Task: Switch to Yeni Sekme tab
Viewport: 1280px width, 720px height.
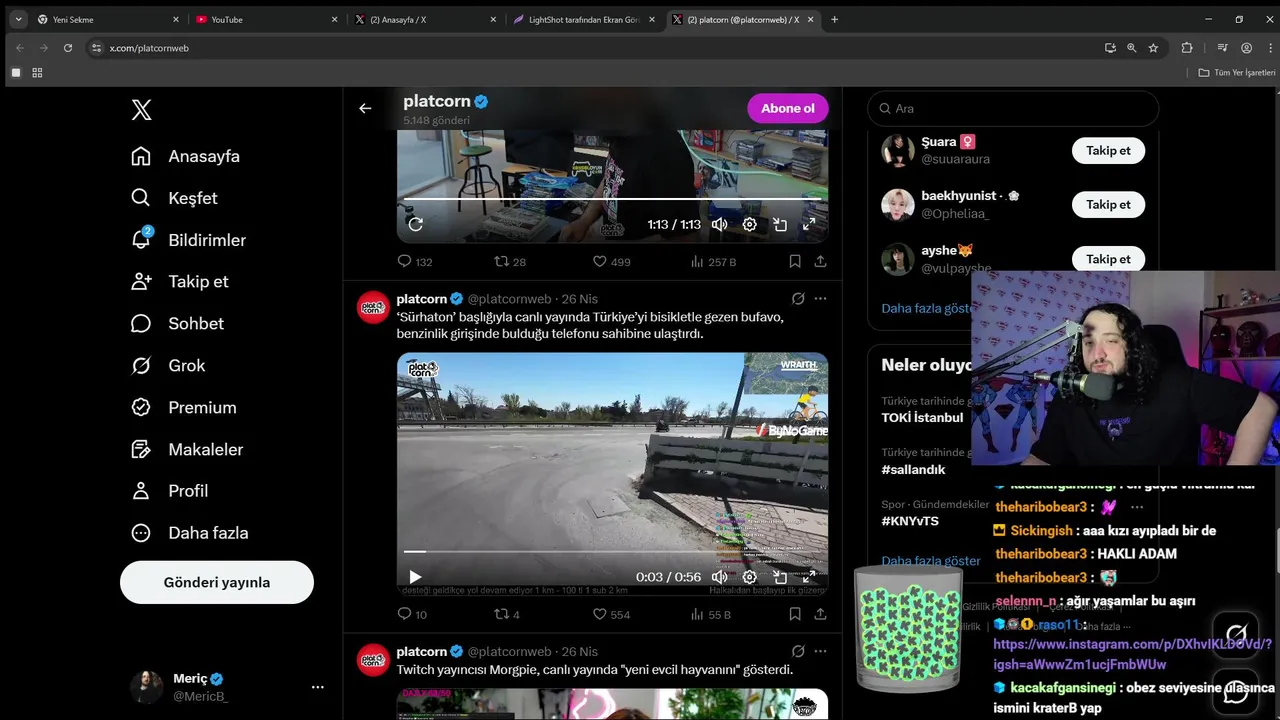Action: [x=106, y=19]
